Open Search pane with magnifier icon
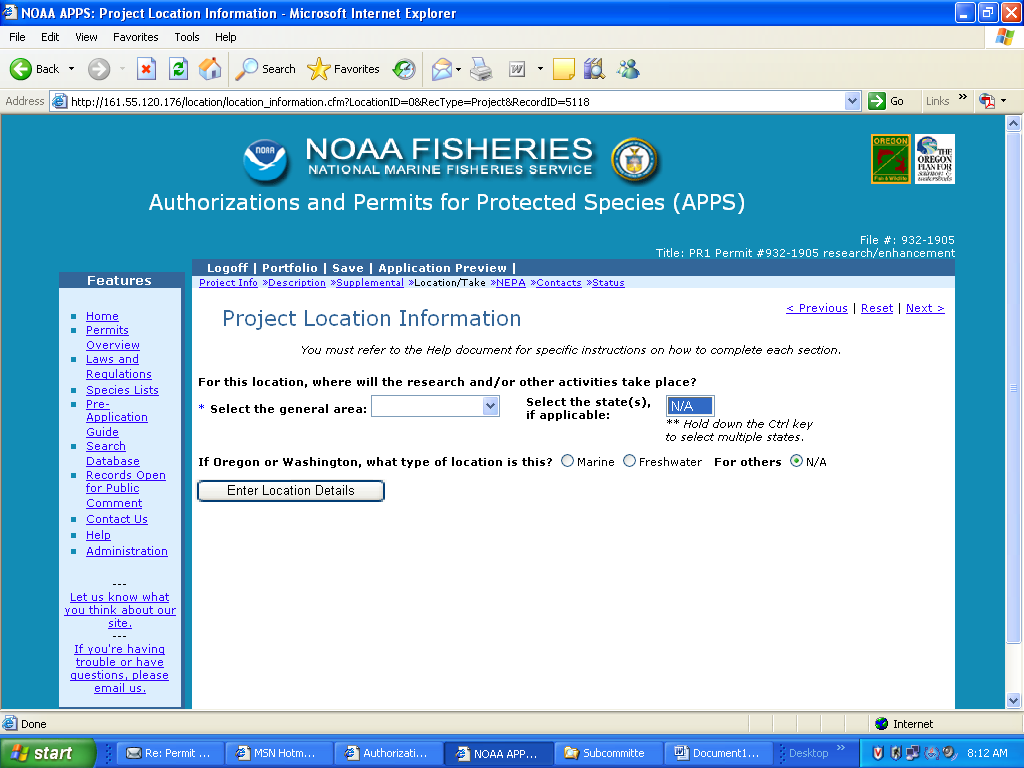The image size is (1024, 768). [246, 69]
